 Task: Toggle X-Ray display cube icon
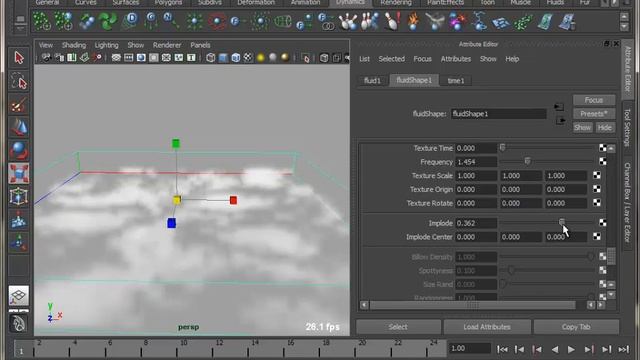(x=324, y=58)
